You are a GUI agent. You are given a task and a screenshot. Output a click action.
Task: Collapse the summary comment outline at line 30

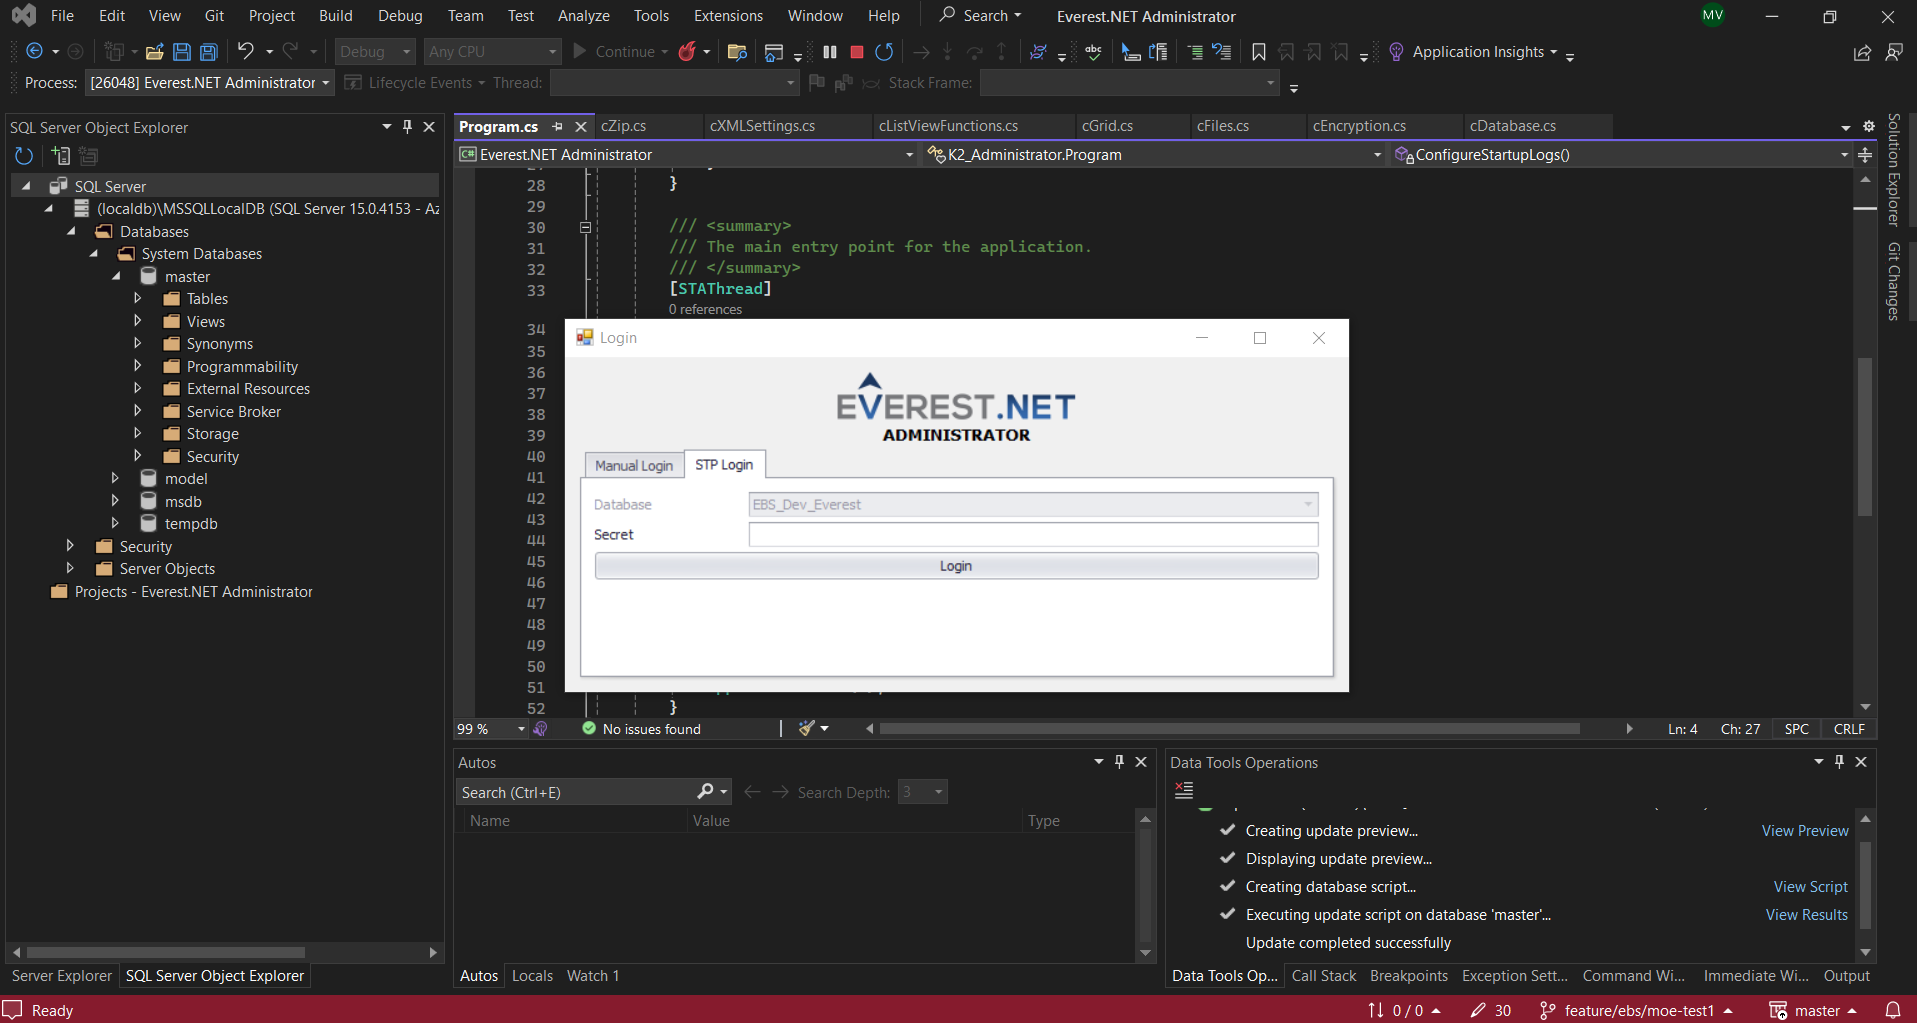[x=586, y=228]
